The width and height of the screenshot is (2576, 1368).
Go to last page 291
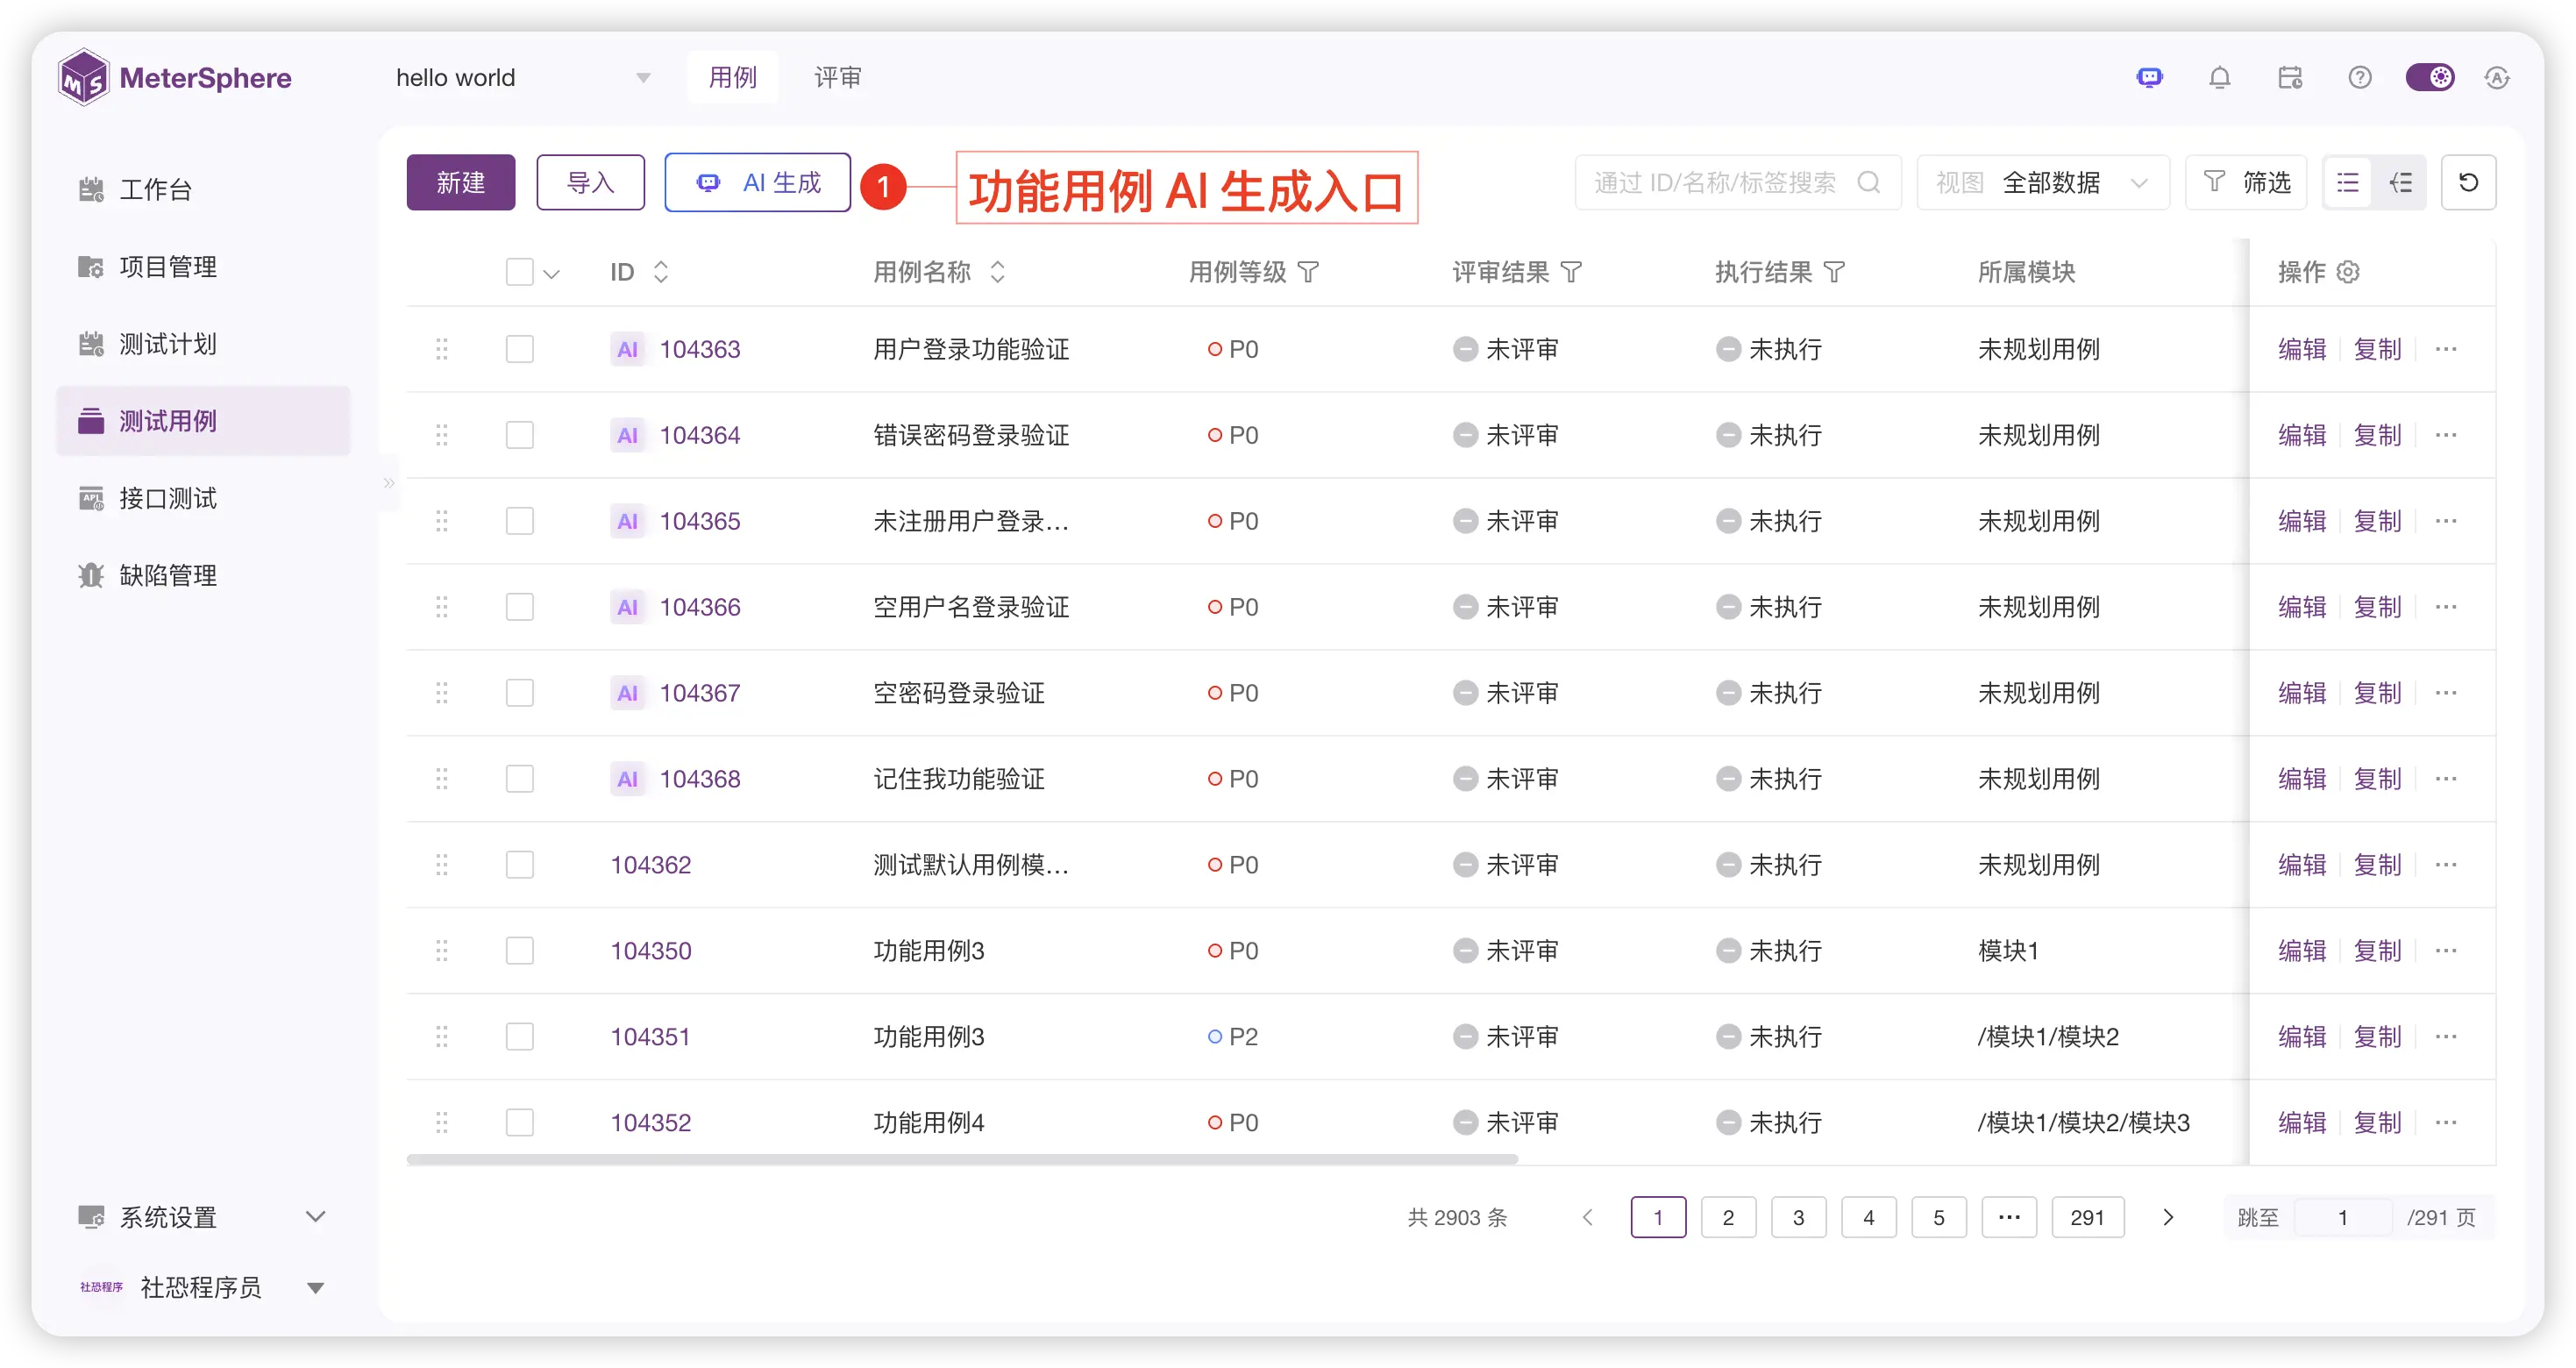pyautogui.click(x=2087, y=1217)
